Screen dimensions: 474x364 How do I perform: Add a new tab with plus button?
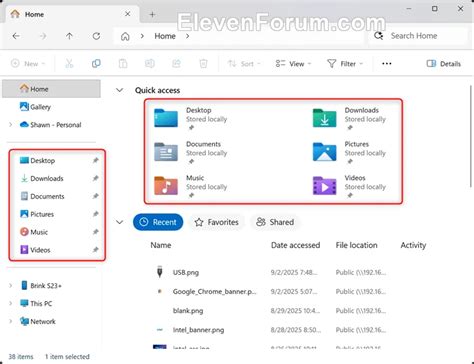tap(152, 14)
